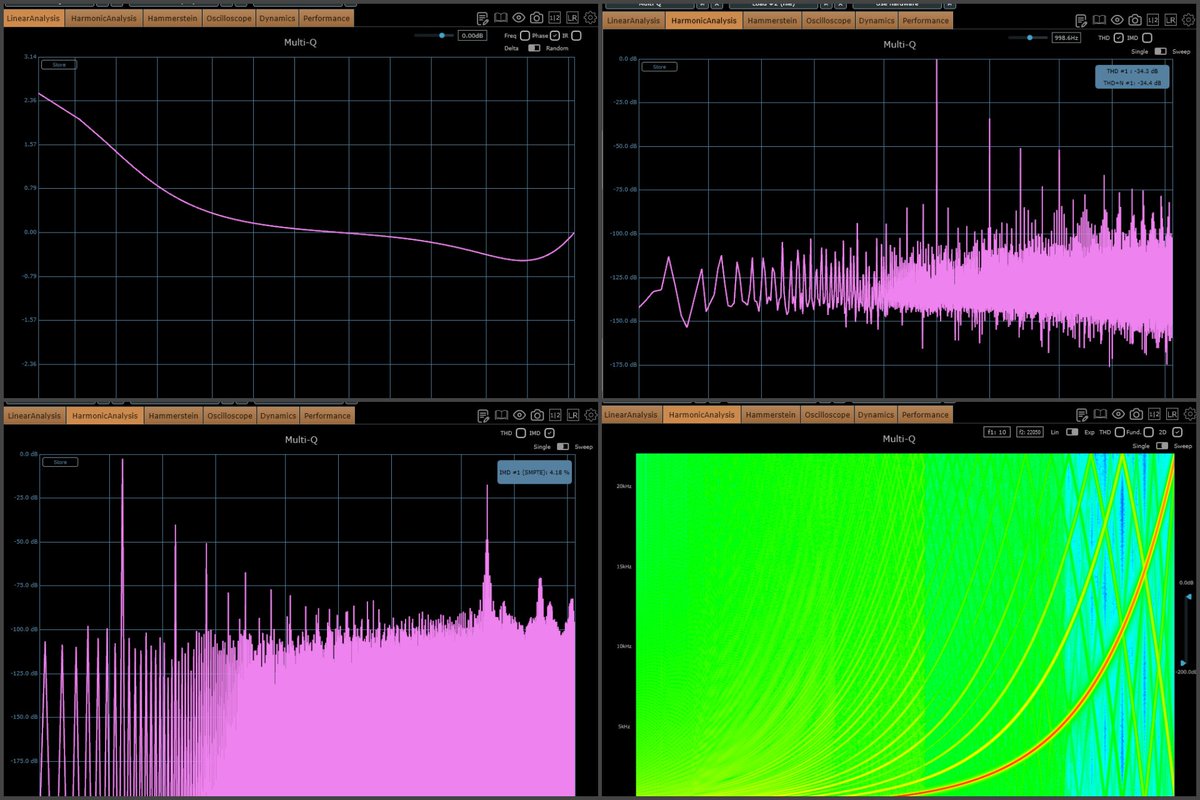Click the f1: 10 frequency field
Image resolution: width=1200 pixels, height=800 pixels.
point(998,432)
